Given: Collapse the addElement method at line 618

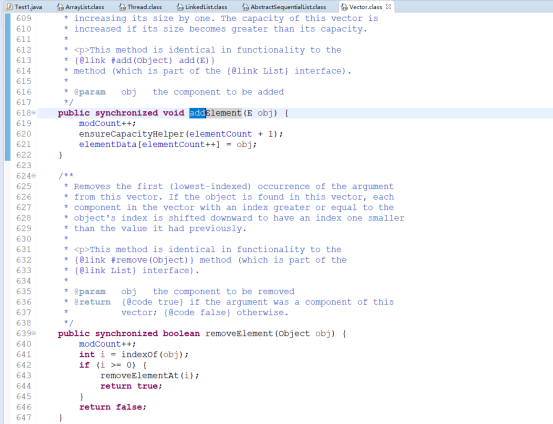Looking at the screenshot, I should tap(34, 113).
